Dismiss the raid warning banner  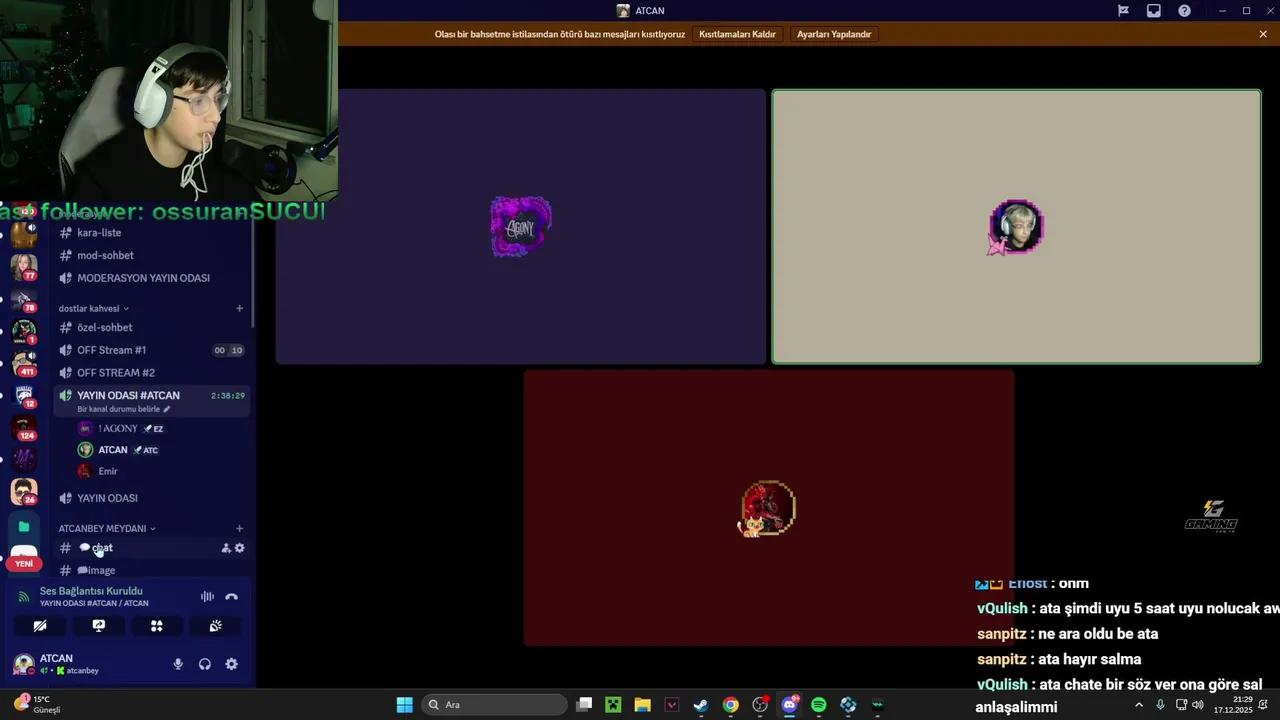[x=1263, y=34]
